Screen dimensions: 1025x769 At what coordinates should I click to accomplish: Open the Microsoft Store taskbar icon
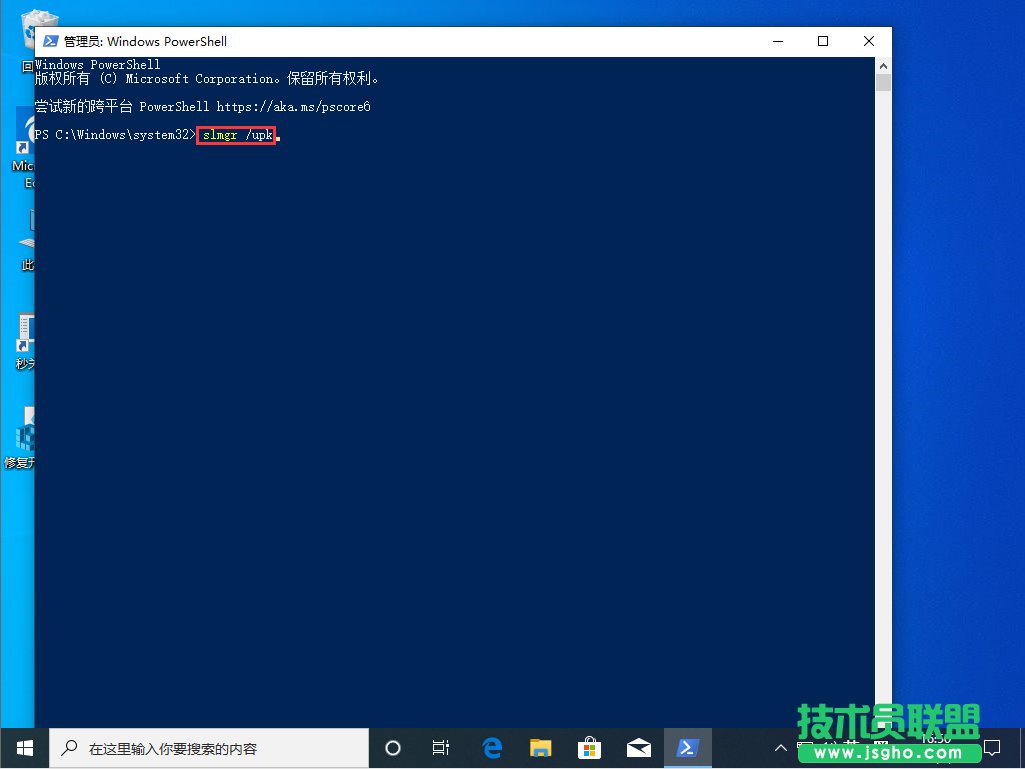click(x=589, y=747)
